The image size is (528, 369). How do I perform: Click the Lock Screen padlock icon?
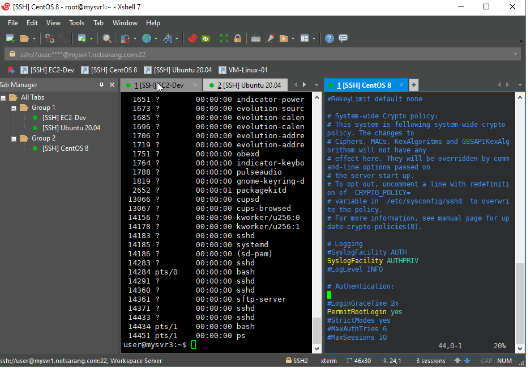237,38
